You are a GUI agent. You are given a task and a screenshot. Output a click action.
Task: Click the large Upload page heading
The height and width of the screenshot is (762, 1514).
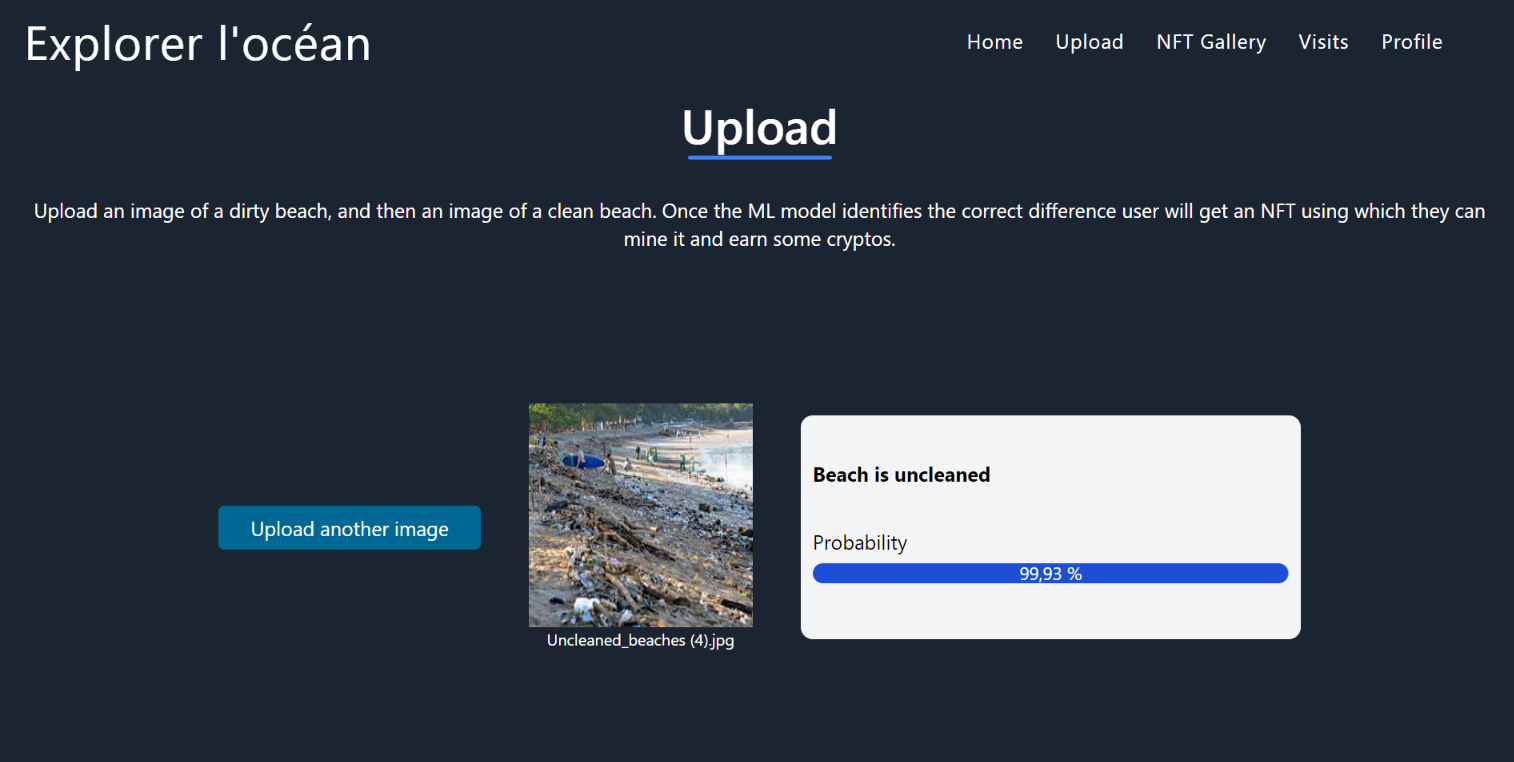click(x=759, y=129)
